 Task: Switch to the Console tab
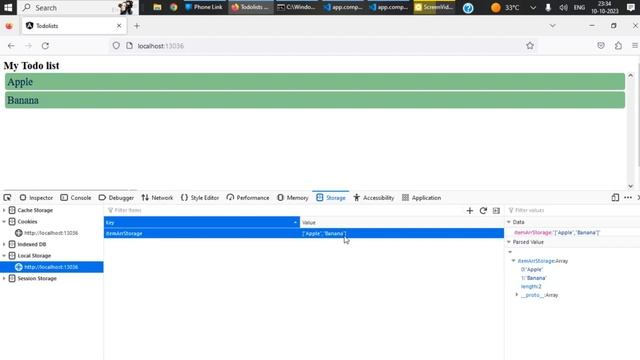(76, 198)
